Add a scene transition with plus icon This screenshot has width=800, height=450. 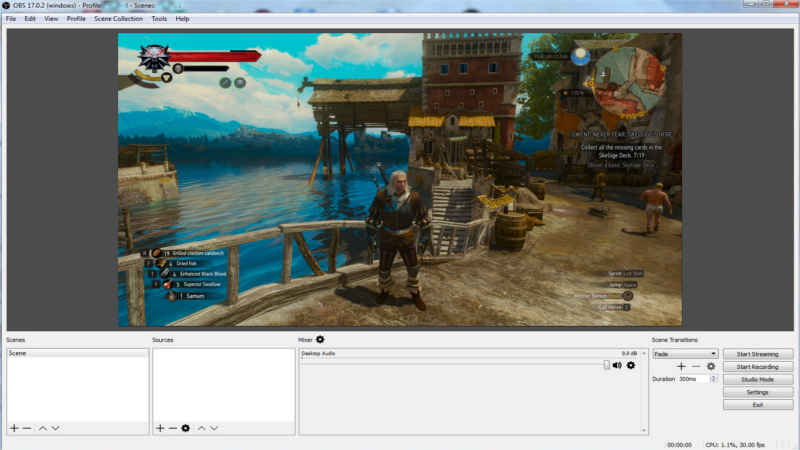pos(681,366)
